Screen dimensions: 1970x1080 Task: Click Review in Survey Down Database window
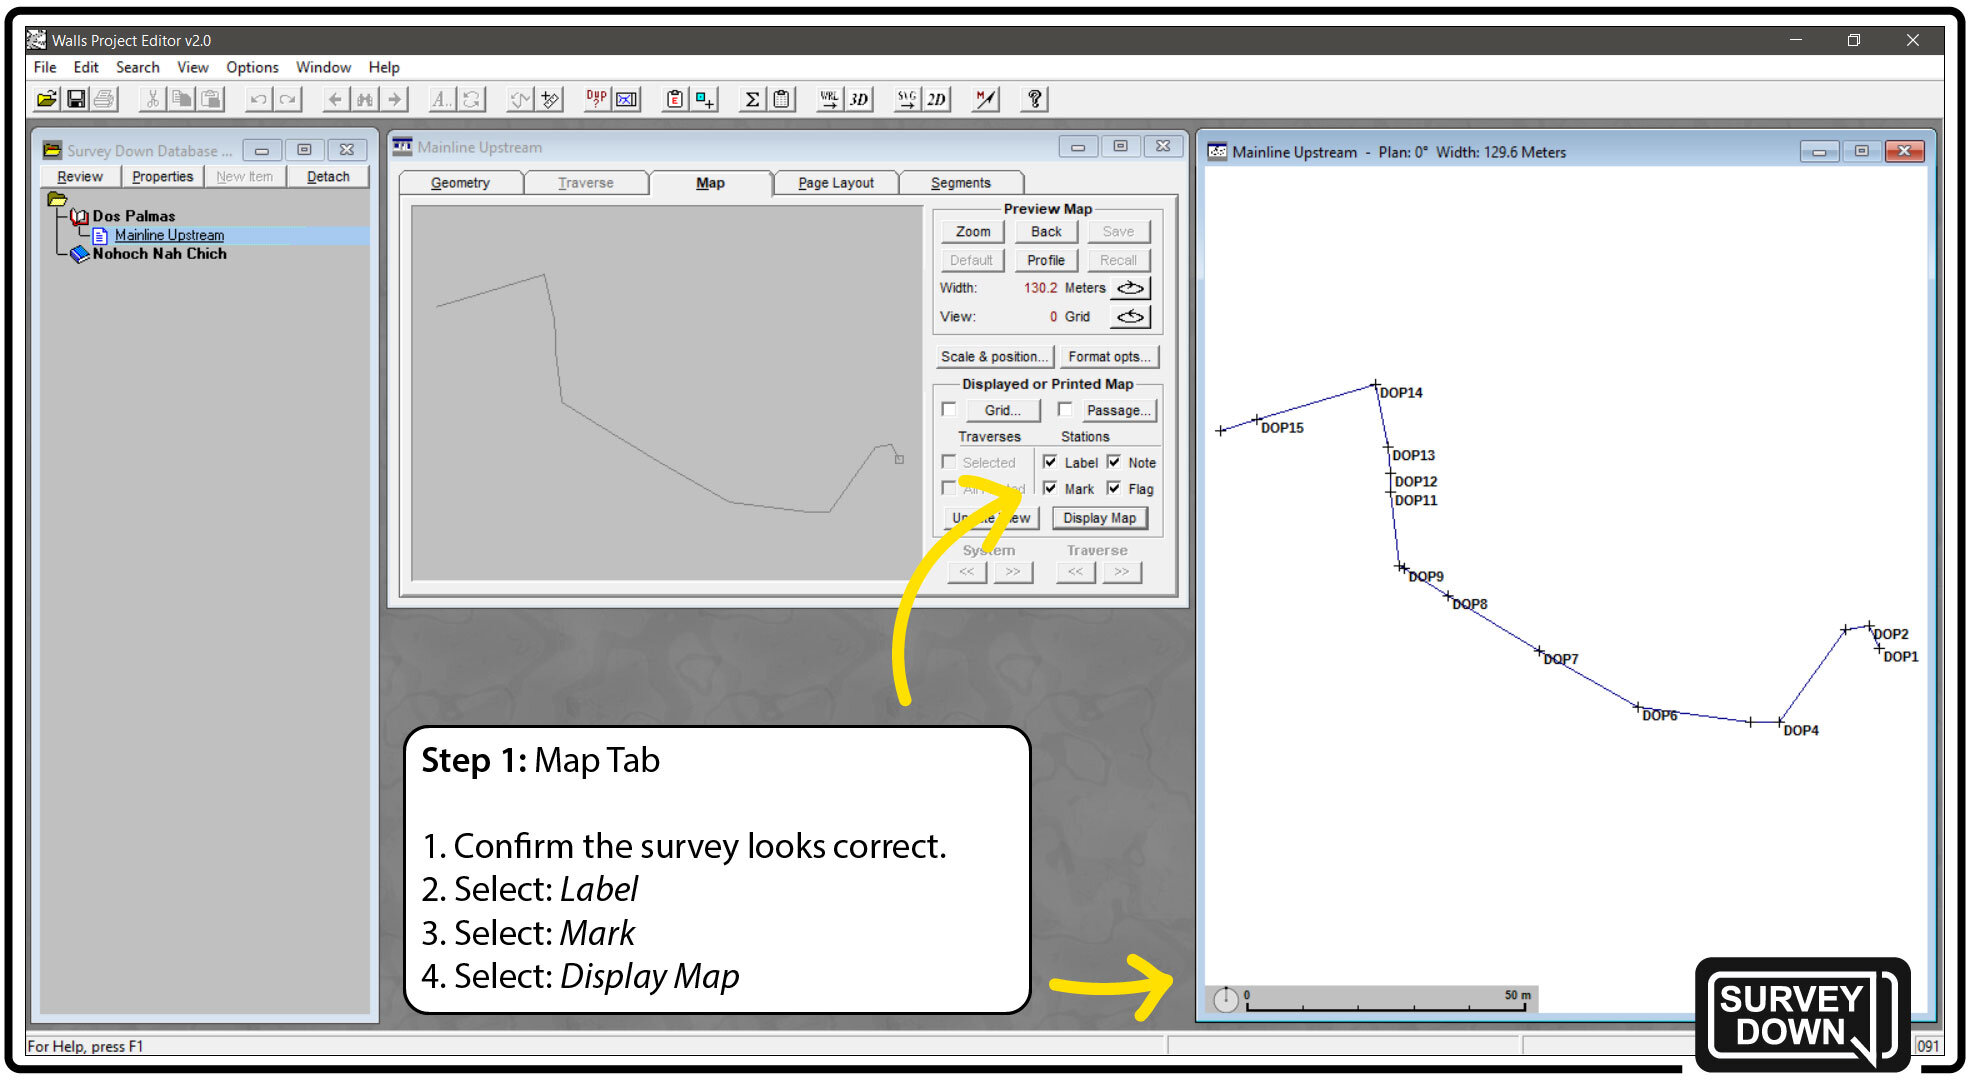tap(80, 177)
